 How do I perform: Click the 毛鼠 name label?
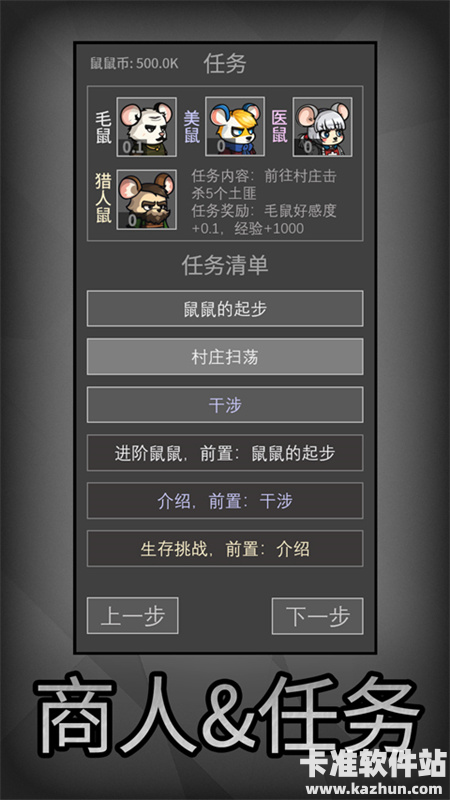click(104, 128)
